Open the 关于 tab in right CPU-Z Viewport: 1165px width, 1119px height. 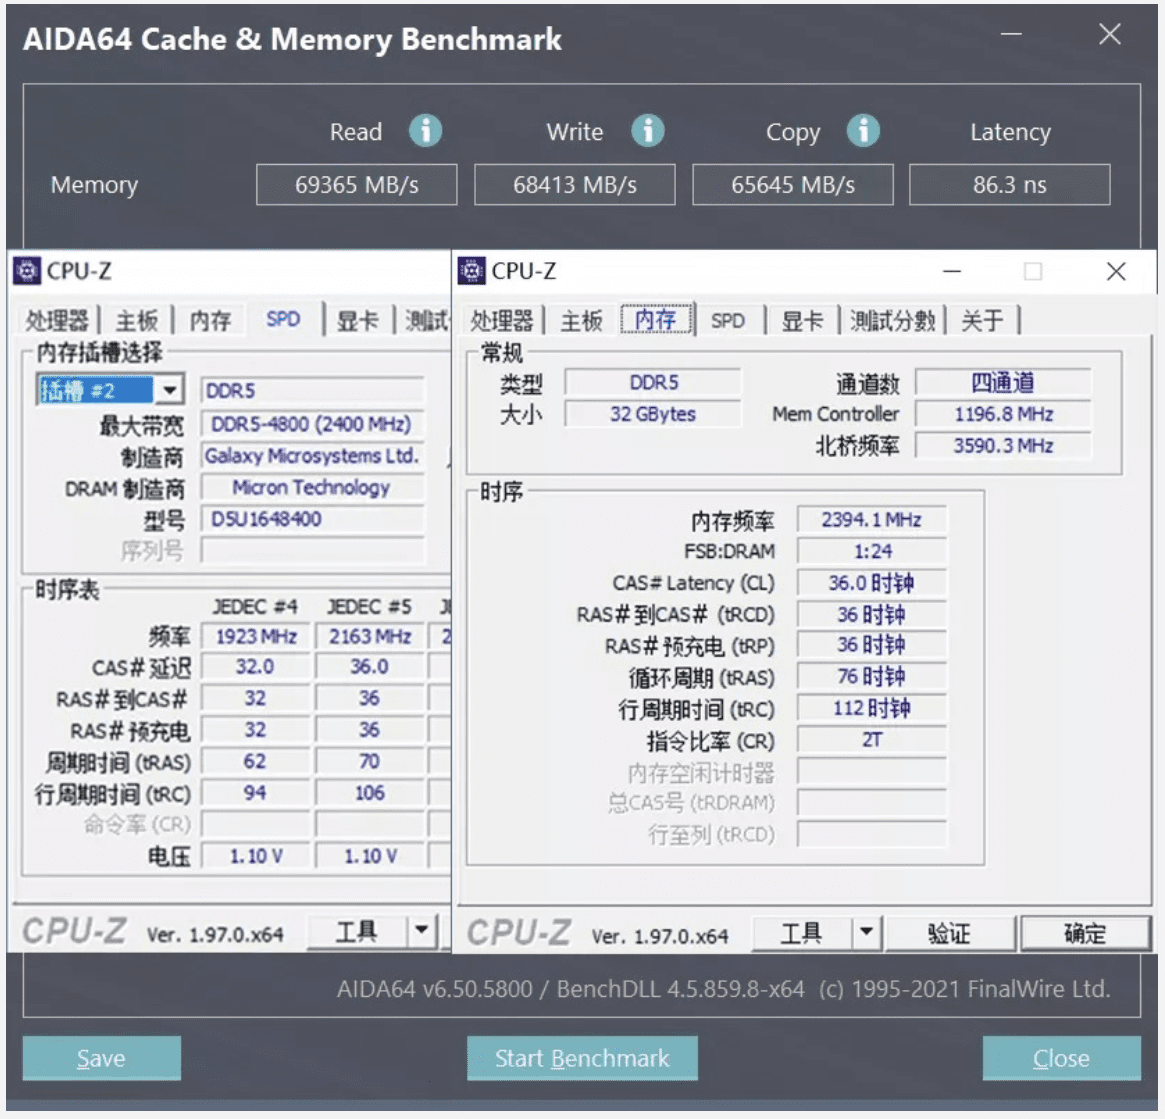point(981,320)
